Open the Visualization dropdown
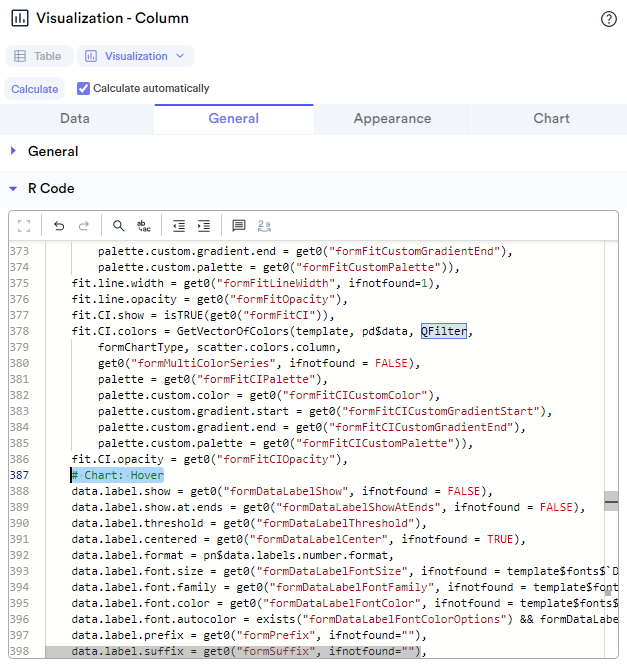Image resolution: width=627 pixels, height=667 pixels. tap(135, 56)
